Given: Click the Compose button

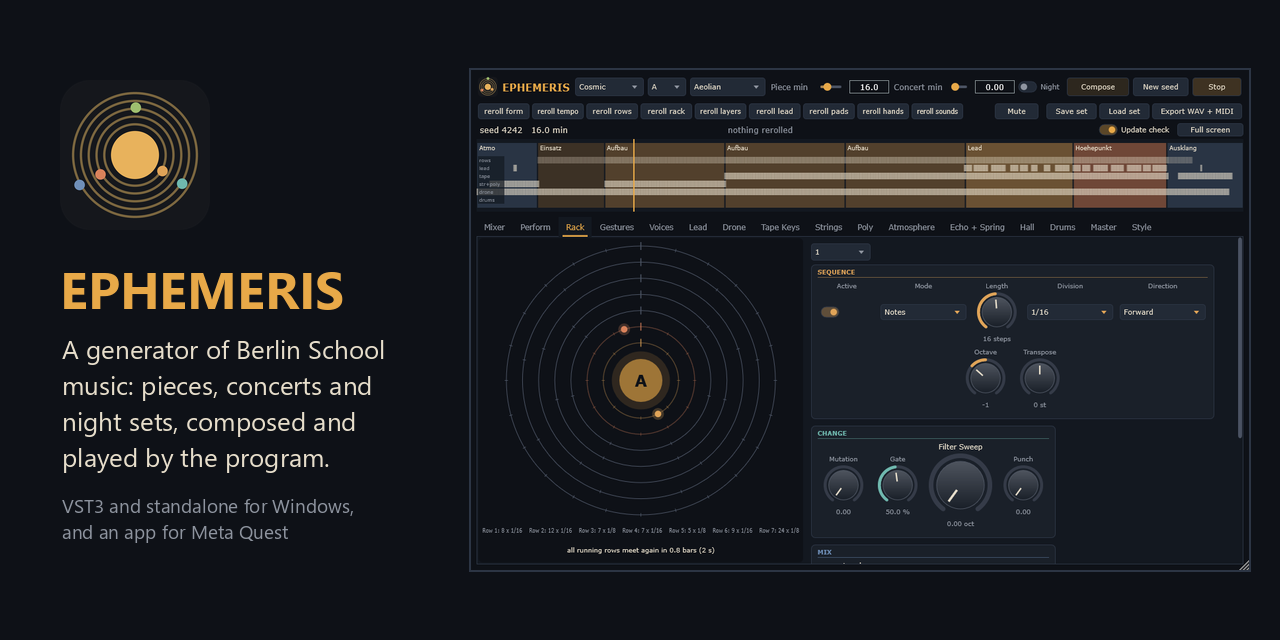Looking at the screenshot, I should click(x=1098, y=87).
